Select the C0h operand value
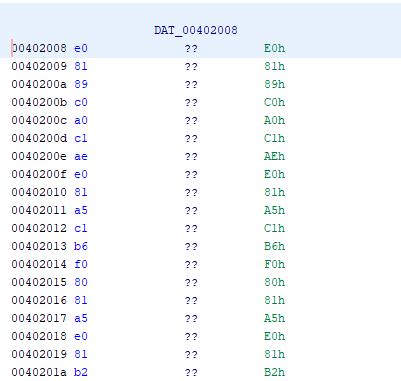The width and height of the screenshot is (401, 381). click(274, 102)
